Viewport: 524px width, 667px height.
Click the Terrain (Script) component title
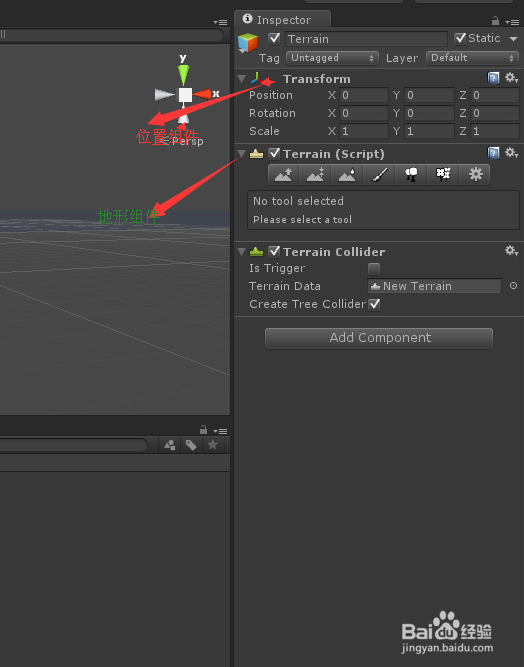point(334,154)
